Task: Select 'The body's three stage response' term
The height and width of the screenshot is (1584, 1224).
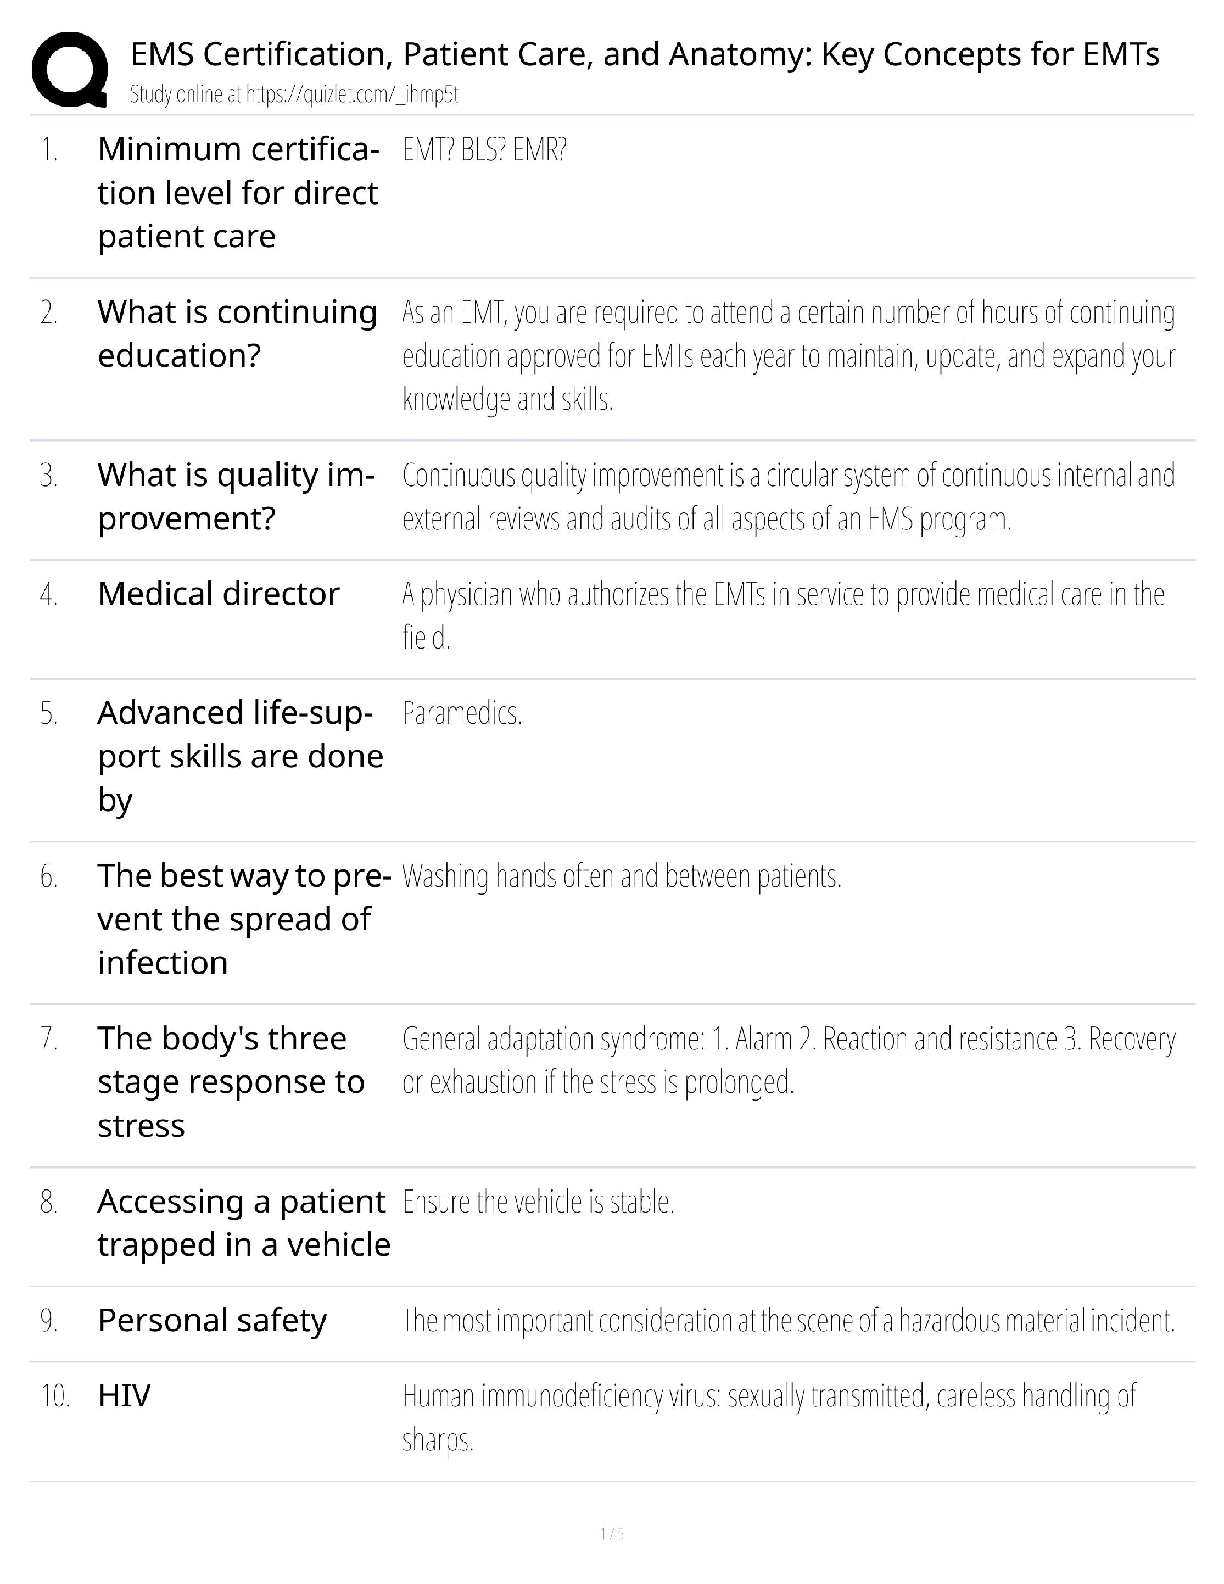Action: point(231,1082)
